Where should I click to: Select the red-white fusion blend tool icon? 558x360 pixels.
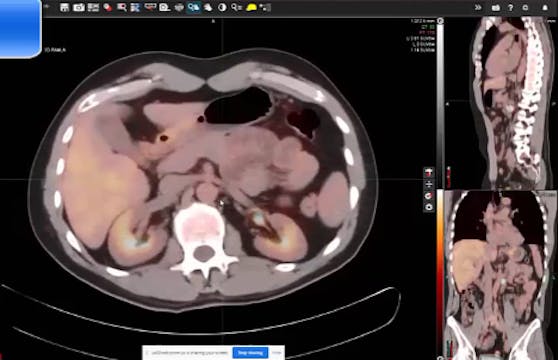coord(107,7)
